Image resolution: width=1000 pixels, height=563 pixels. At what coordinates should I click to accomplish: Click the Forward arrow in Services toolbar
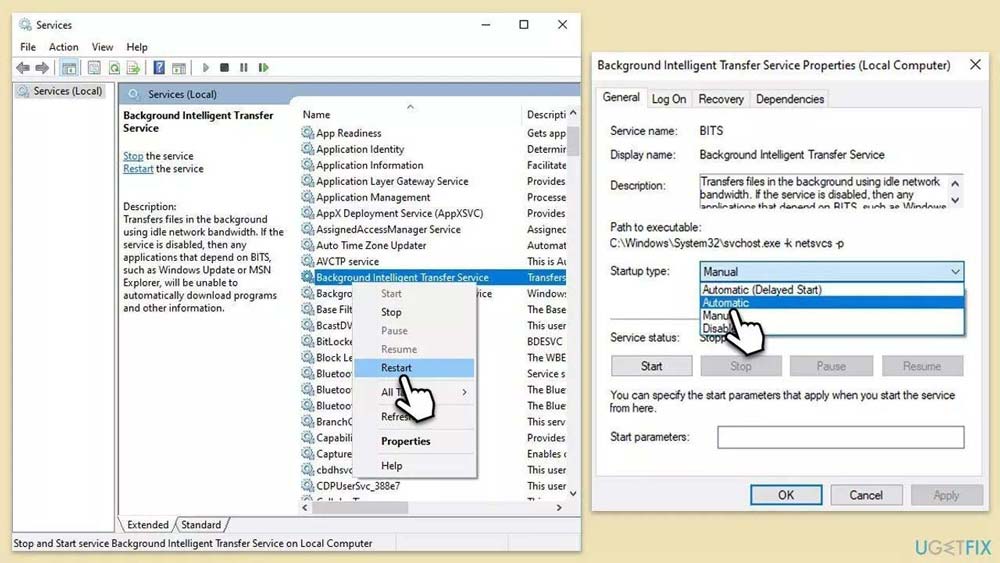click(x=42, y=68)
